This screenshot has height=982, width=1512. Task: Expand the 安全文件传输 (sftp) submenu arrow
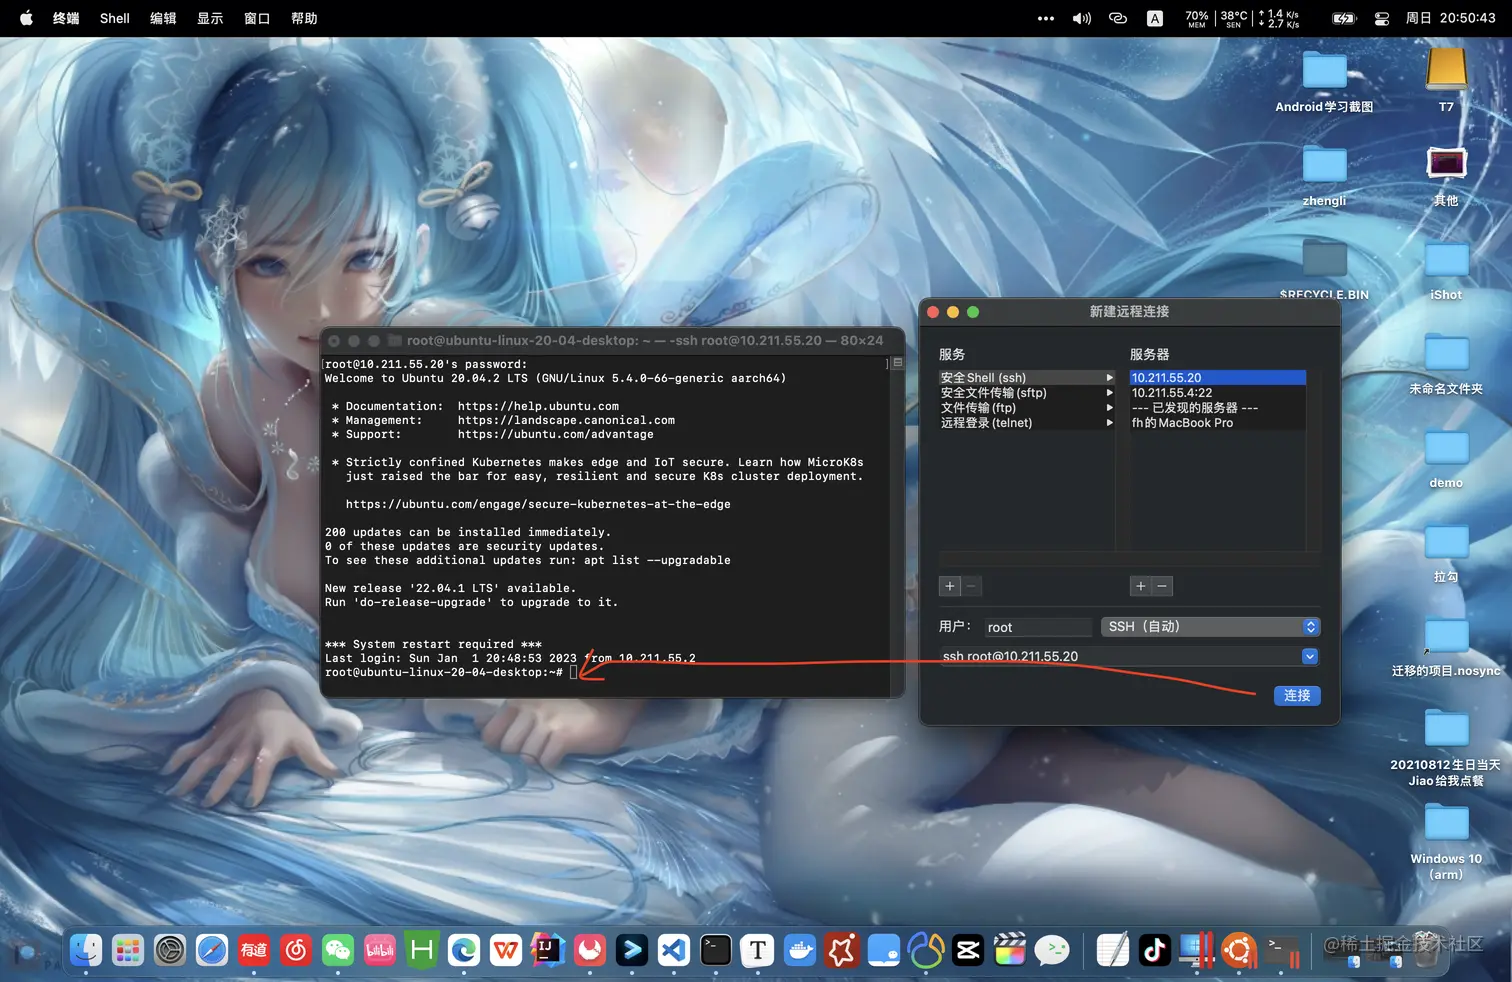[1110, 393]
